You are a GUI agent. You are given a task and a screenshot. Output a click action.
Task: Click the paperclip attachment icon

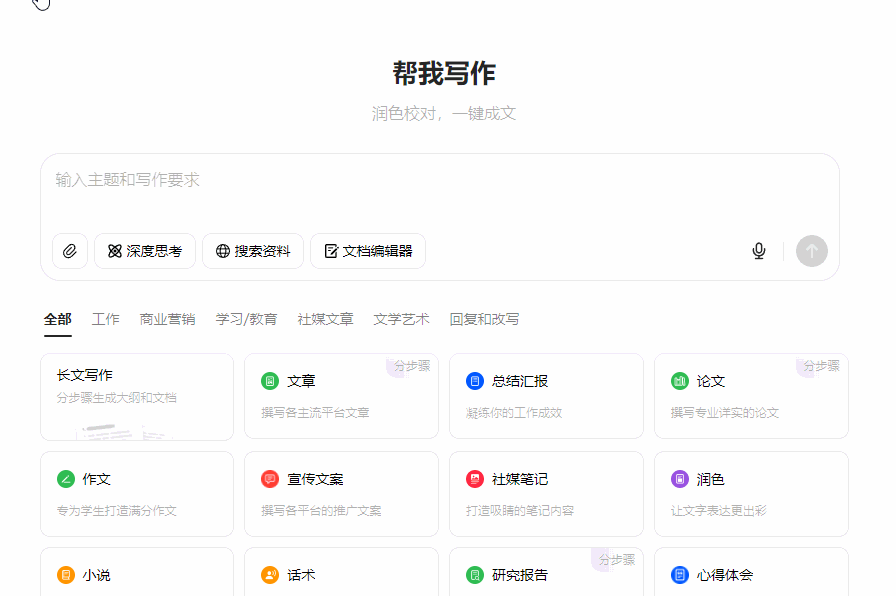[x=70, y=251]
